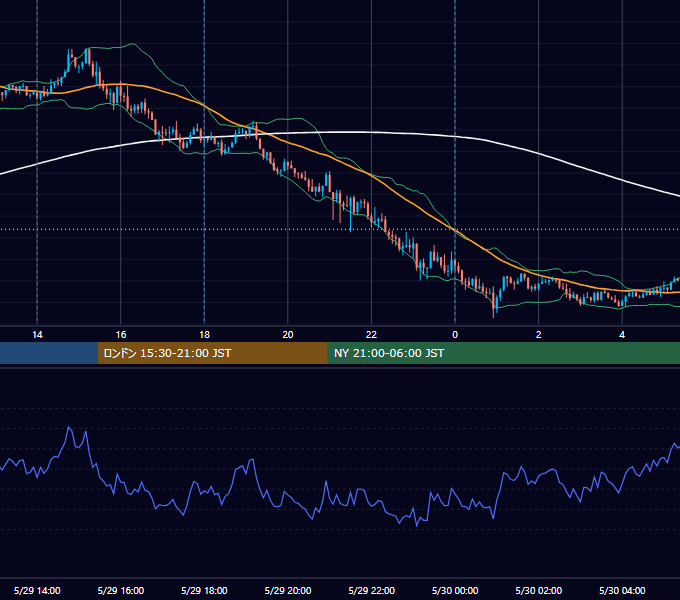This screenshot has width=680, height=600.
Task: Click the 0 hour axis label
Action: [455, 335]
